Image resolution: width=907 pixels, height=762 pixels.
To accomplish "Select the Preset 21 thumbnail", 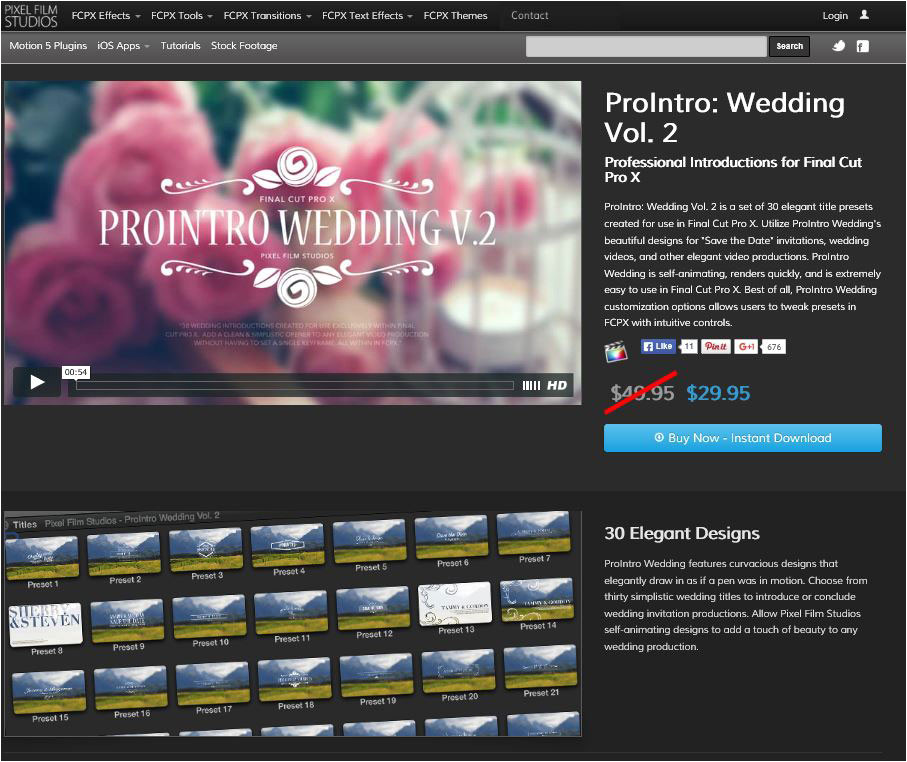I will [x=540, y=667].
